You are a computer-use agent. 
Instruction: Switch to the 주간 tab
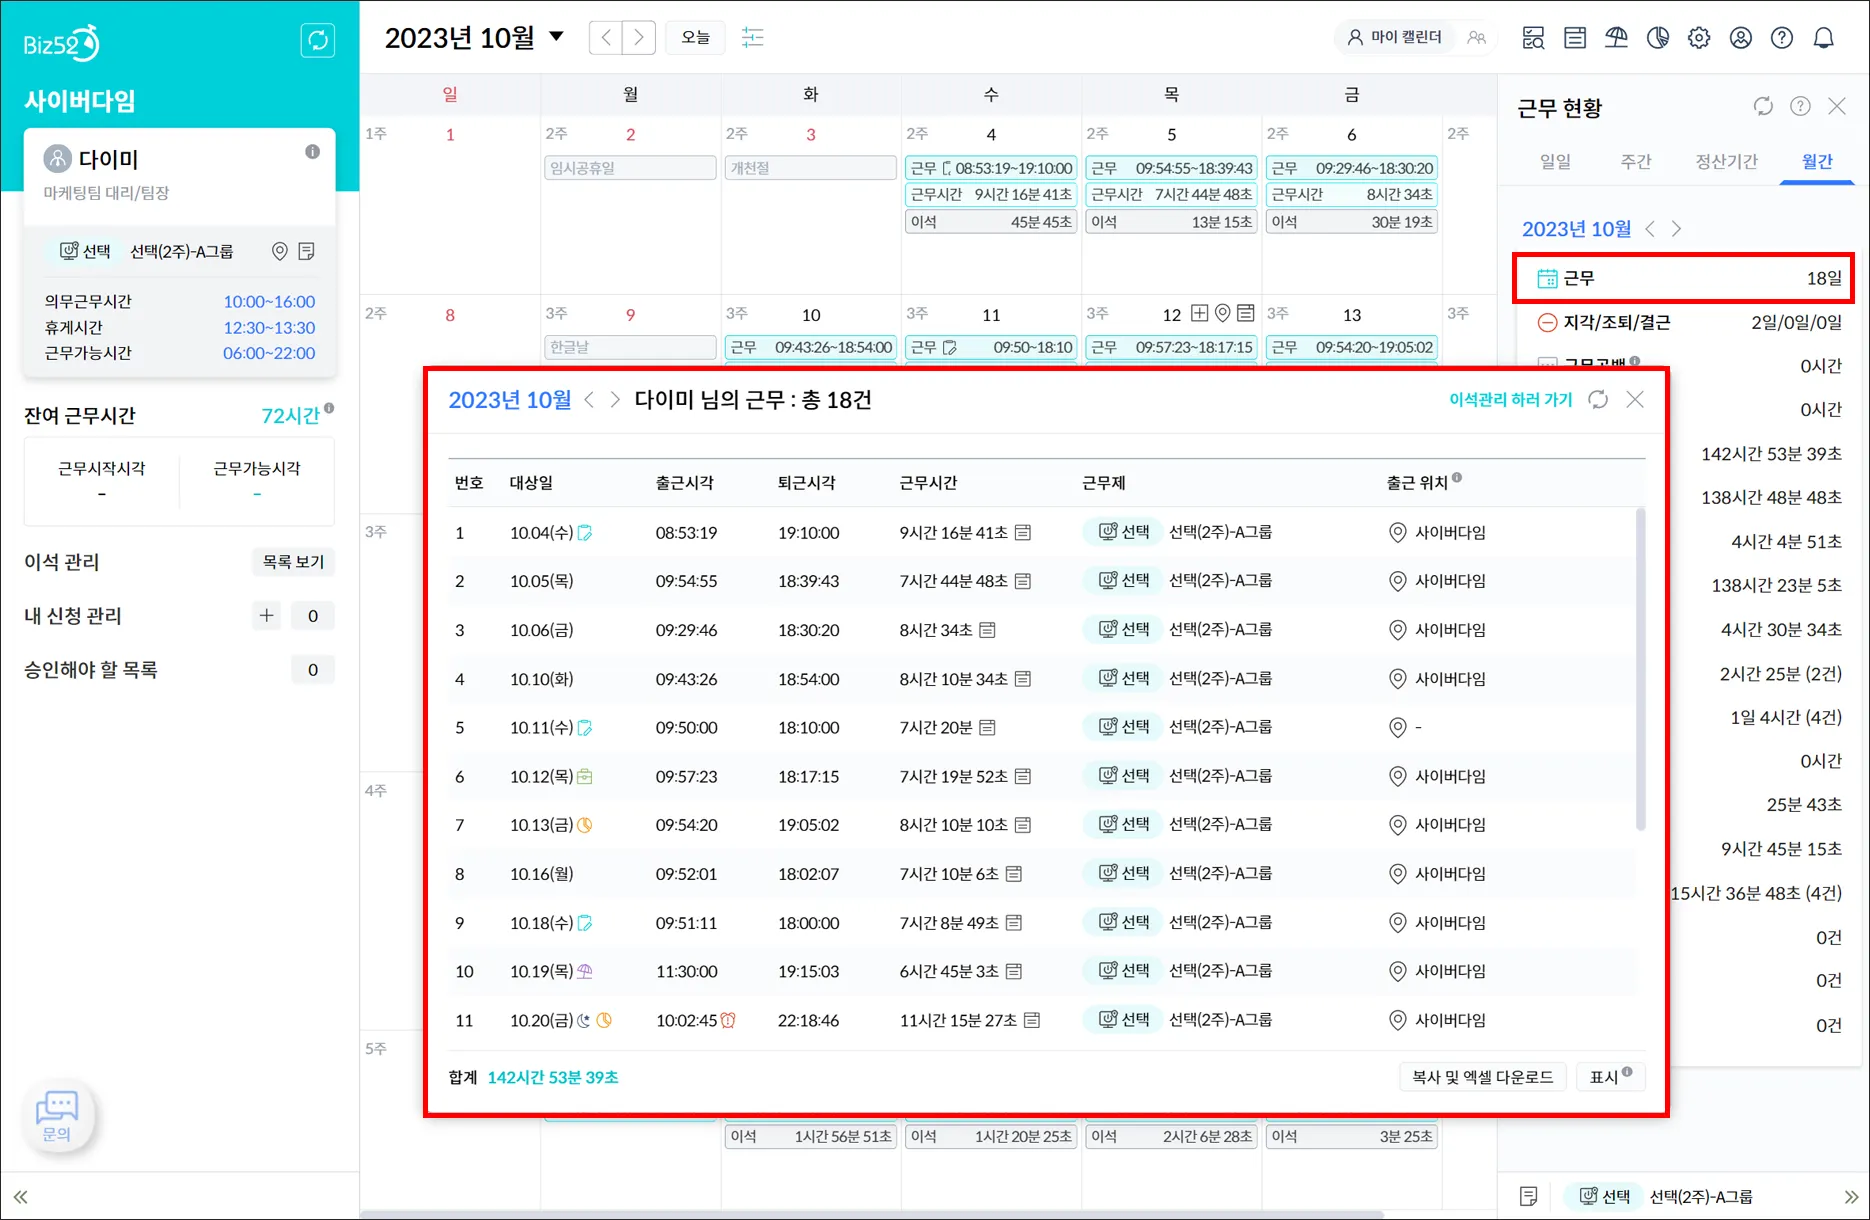(x=1636, y=162)
